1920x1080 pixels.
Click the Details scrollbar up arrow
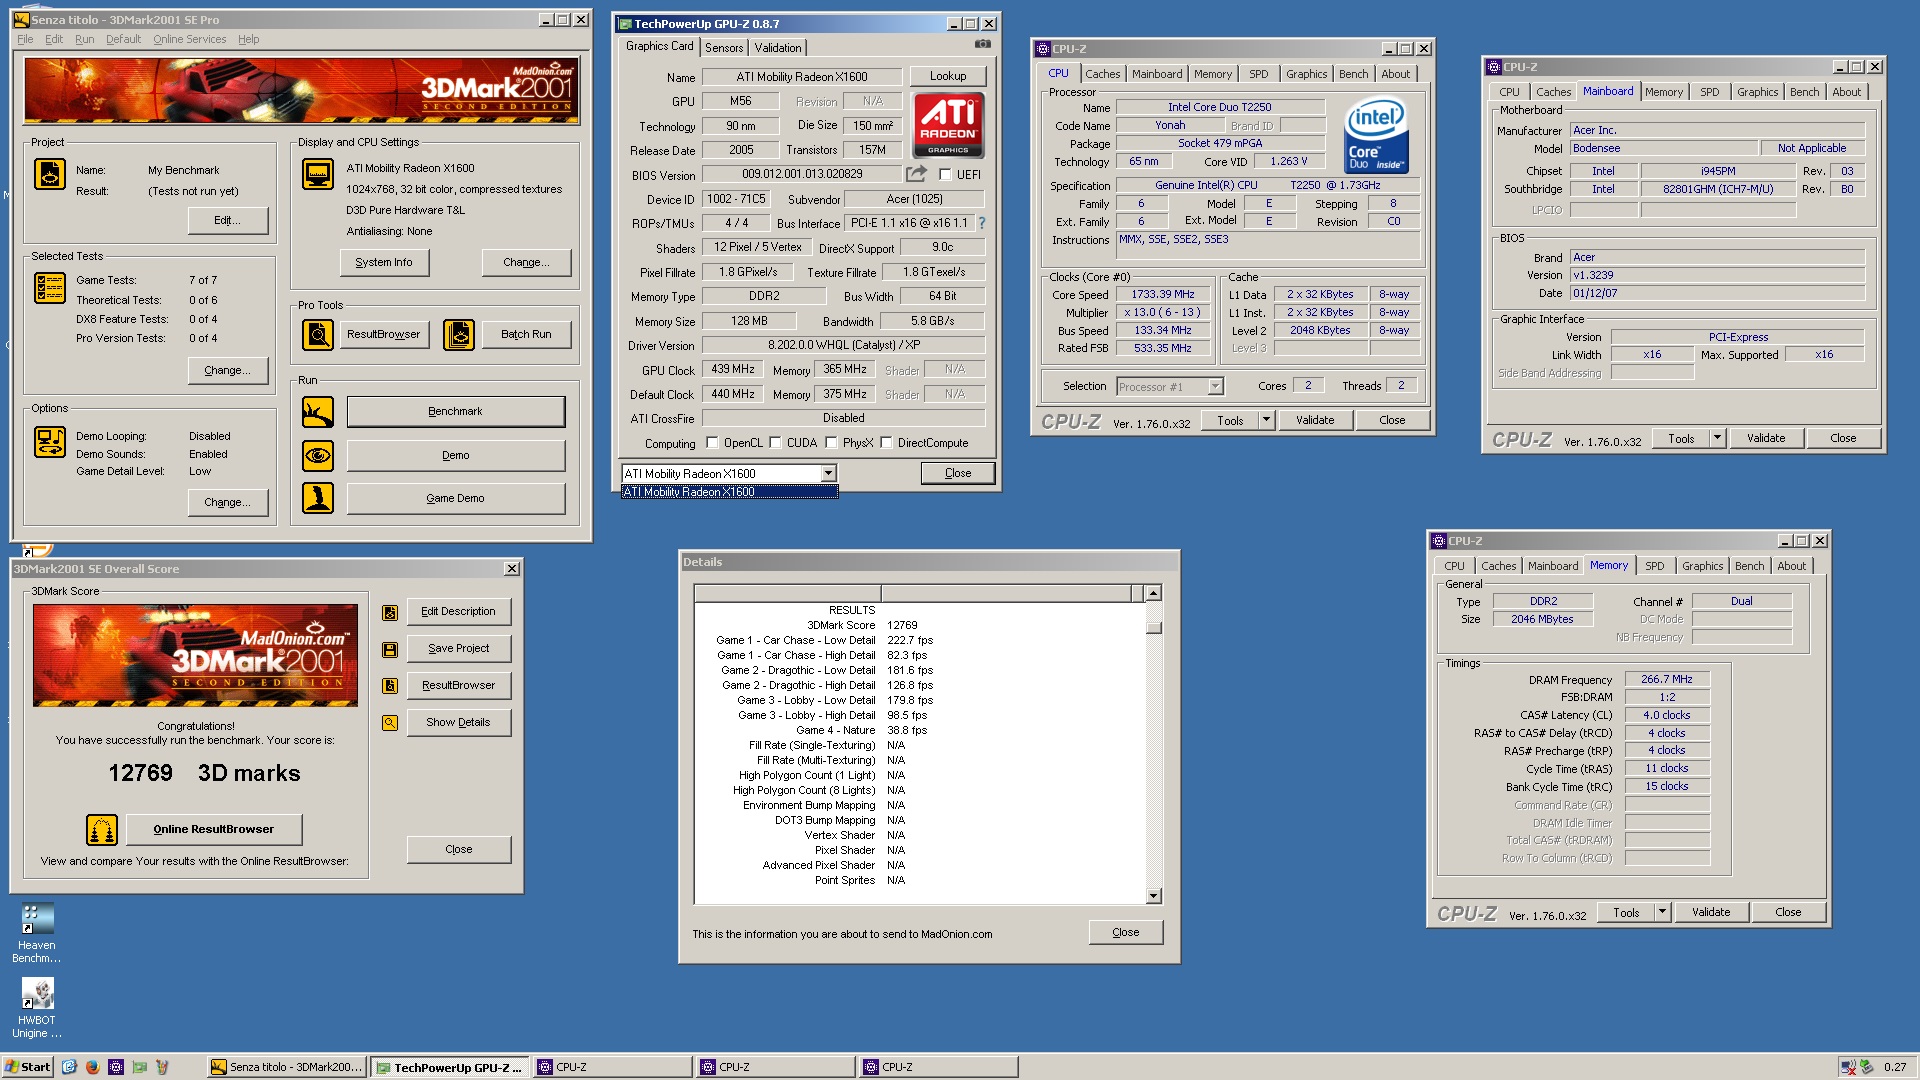tap(1153, 593)
